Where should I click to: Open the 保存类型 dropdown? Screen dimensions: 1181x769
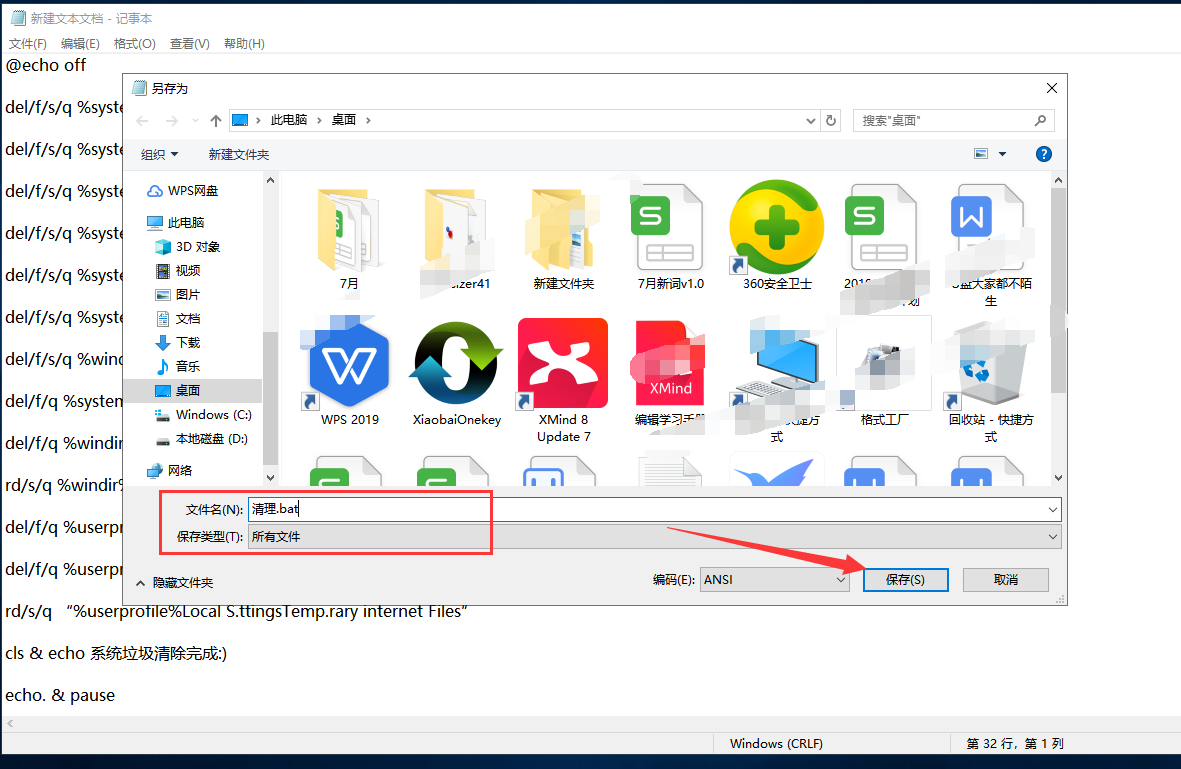654,537
